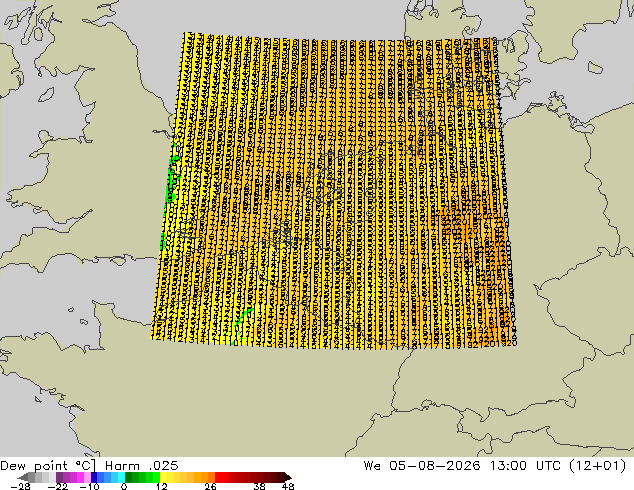Click the dark blue swatch above the -10 label
The width and height of the screenshot is (634, 490).
click(x=94, y=477)
